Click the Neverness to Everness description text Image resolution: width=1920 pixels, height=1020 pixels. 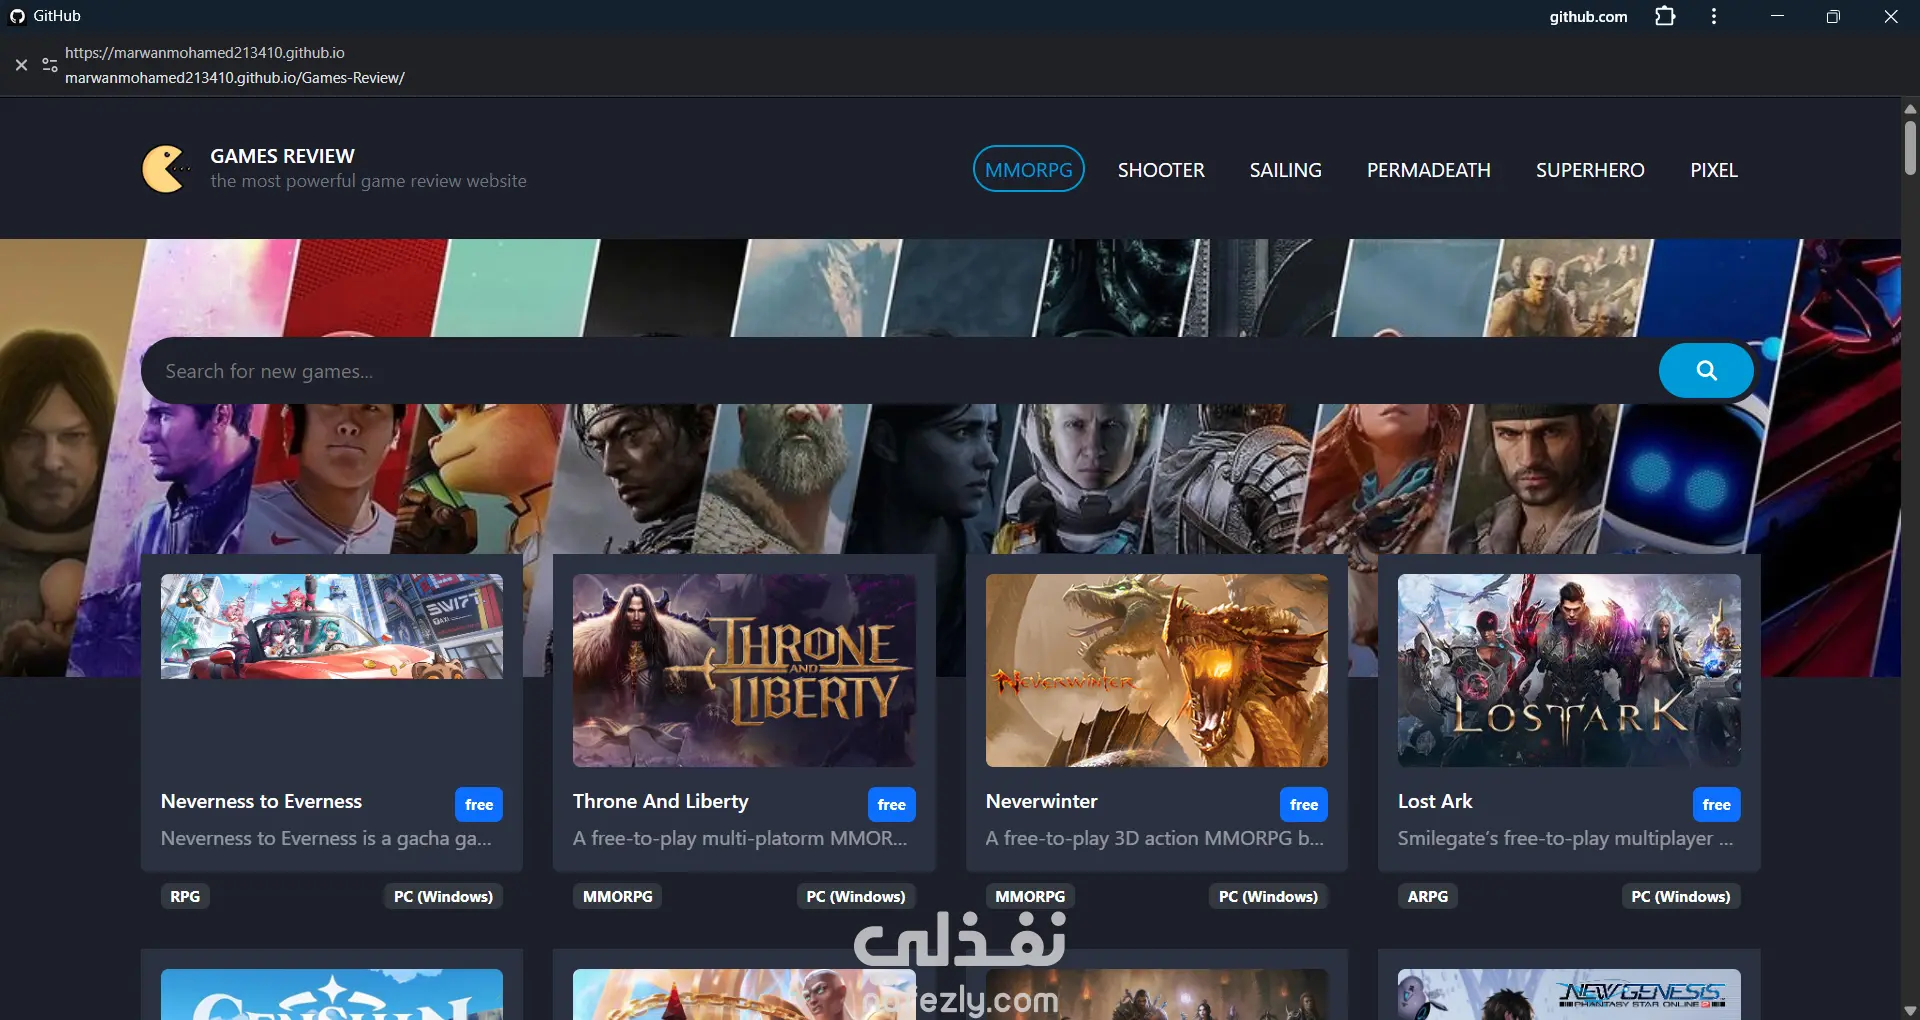click(x=326, y=838)
